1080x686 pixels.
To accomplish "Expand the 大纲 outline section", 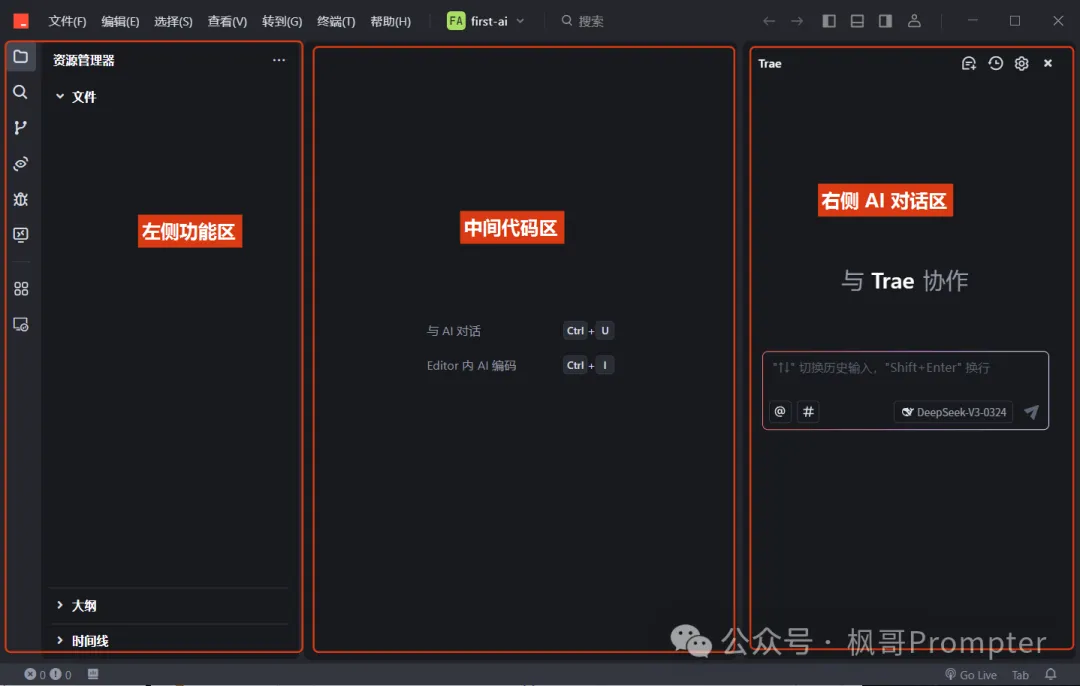I will tap(76, 605).
